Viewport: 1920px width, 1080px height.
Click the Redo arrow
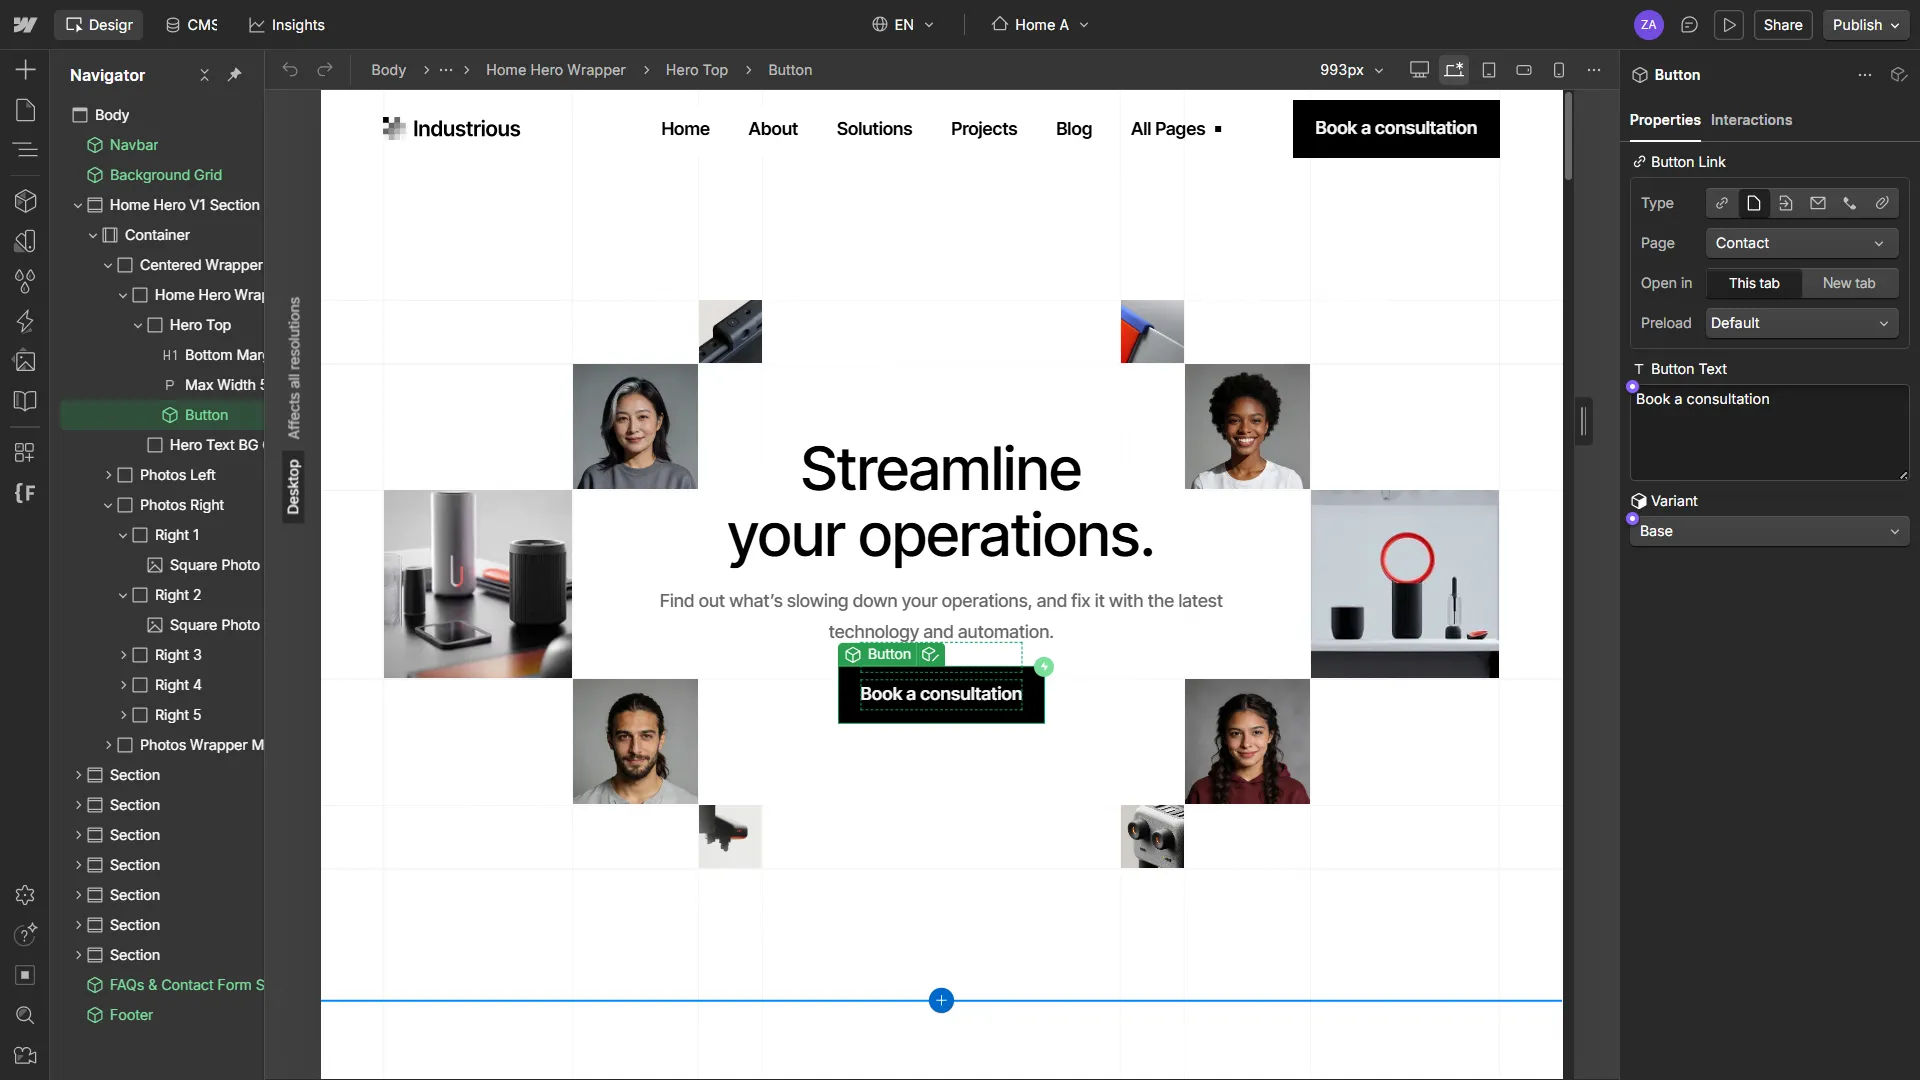(325, 70)
